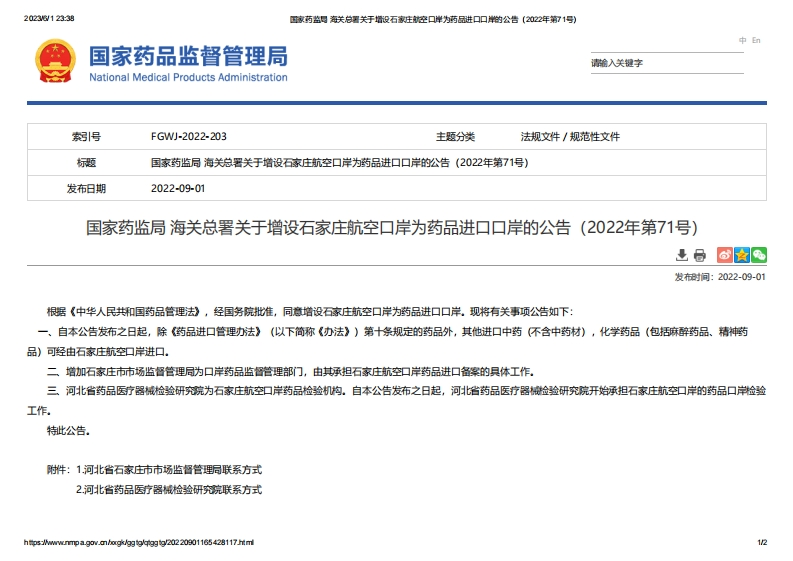Share via the green WeChat icon
Image resolution: width=793 pixels, height=561 pixels.
(x=759, y=256)
